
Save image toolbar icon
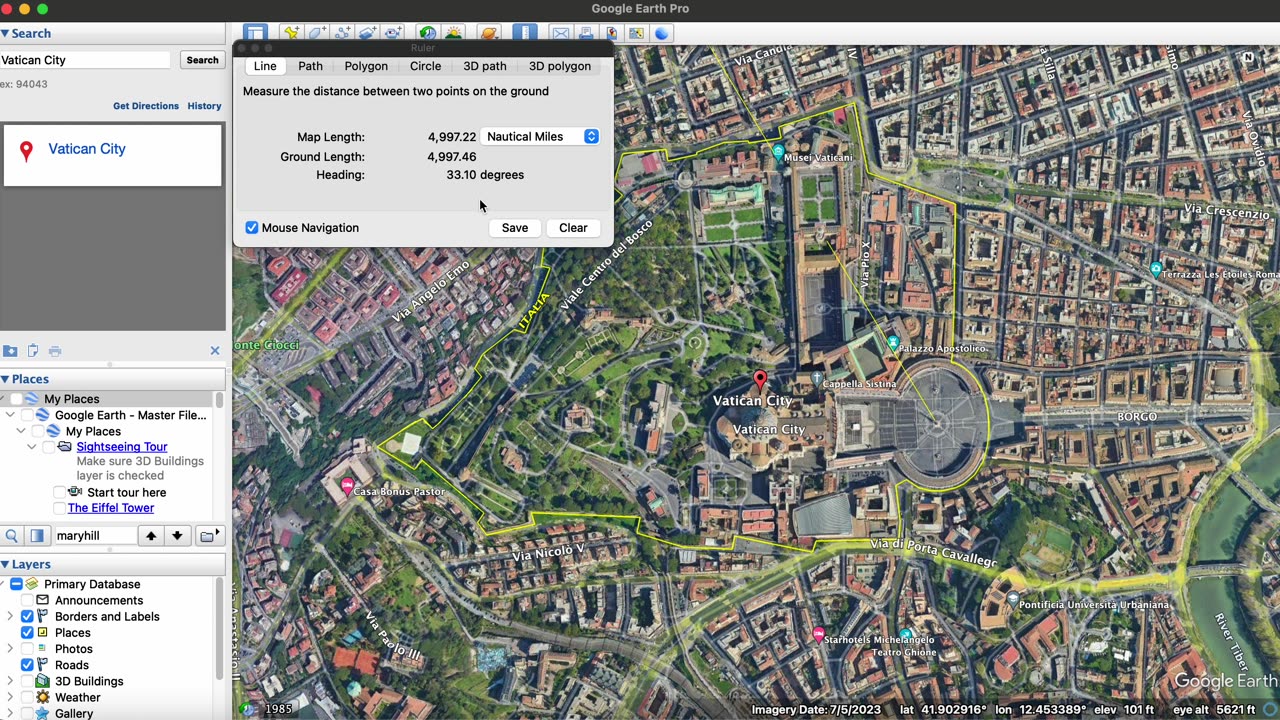[x=611, y=33]
